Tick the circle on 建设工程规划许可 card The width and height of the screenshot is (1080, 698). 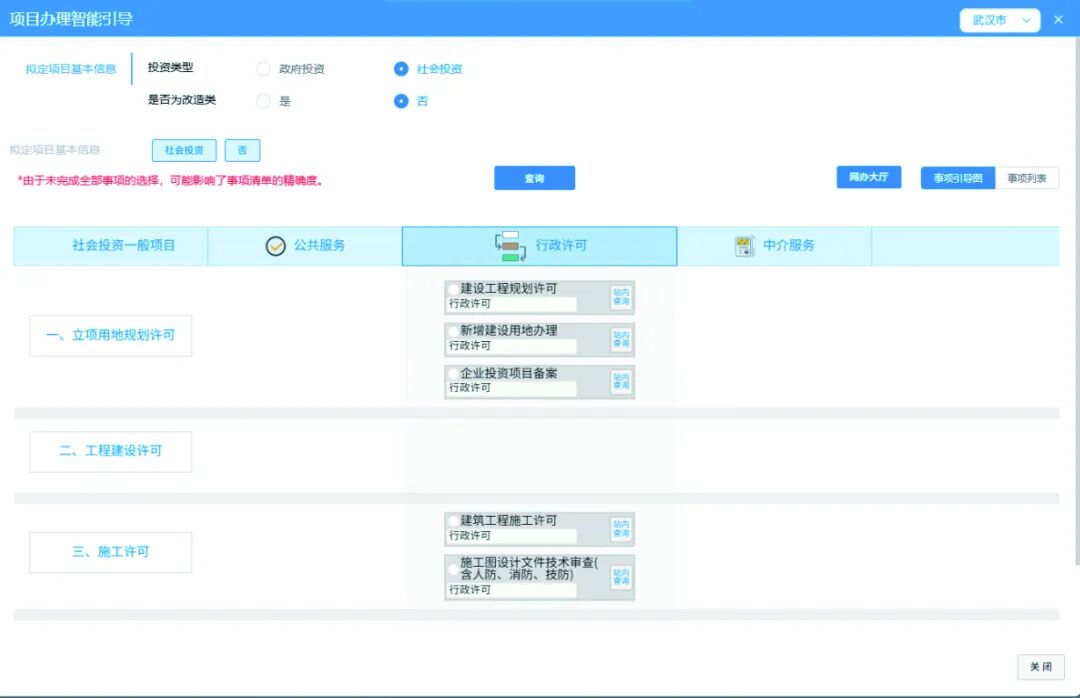tap(453, 289)
